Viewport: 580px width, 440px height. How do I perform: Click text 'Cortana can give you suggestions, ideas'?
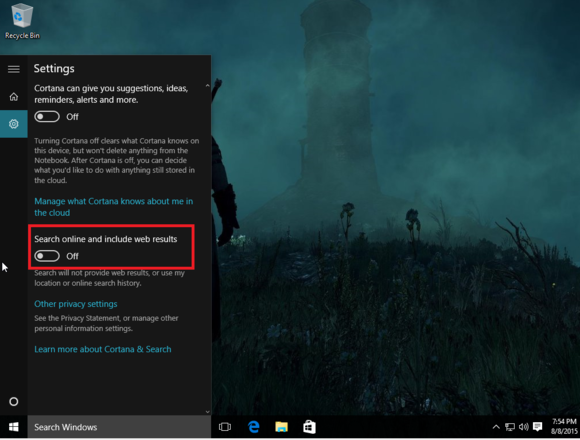(111, 89)
